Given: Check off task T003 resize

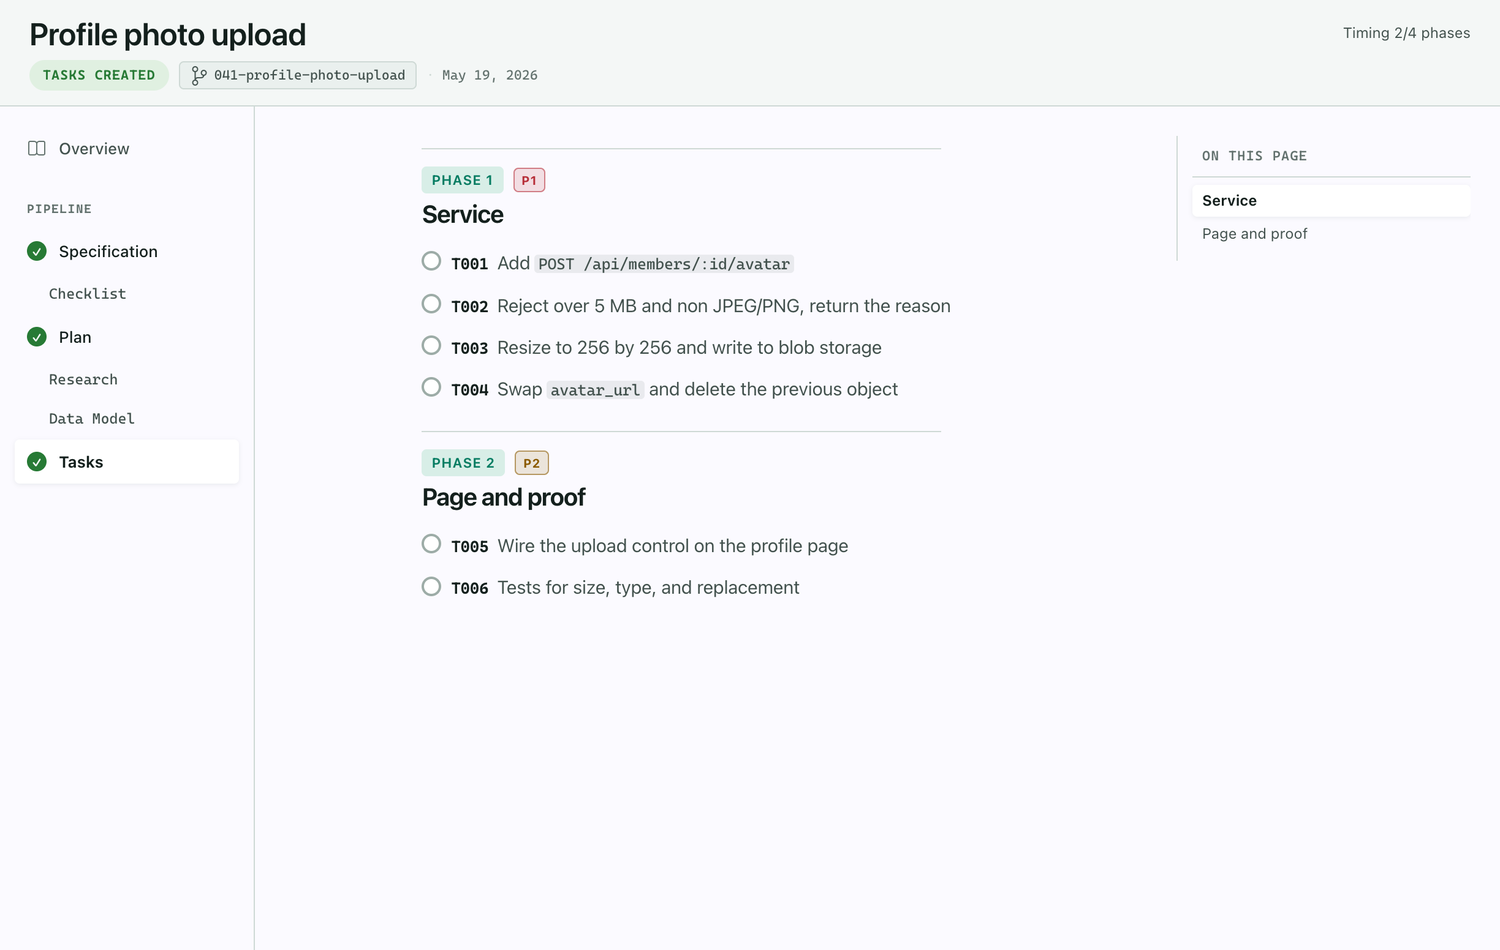Looking at the screenshot, I should [x=431, y=345].
